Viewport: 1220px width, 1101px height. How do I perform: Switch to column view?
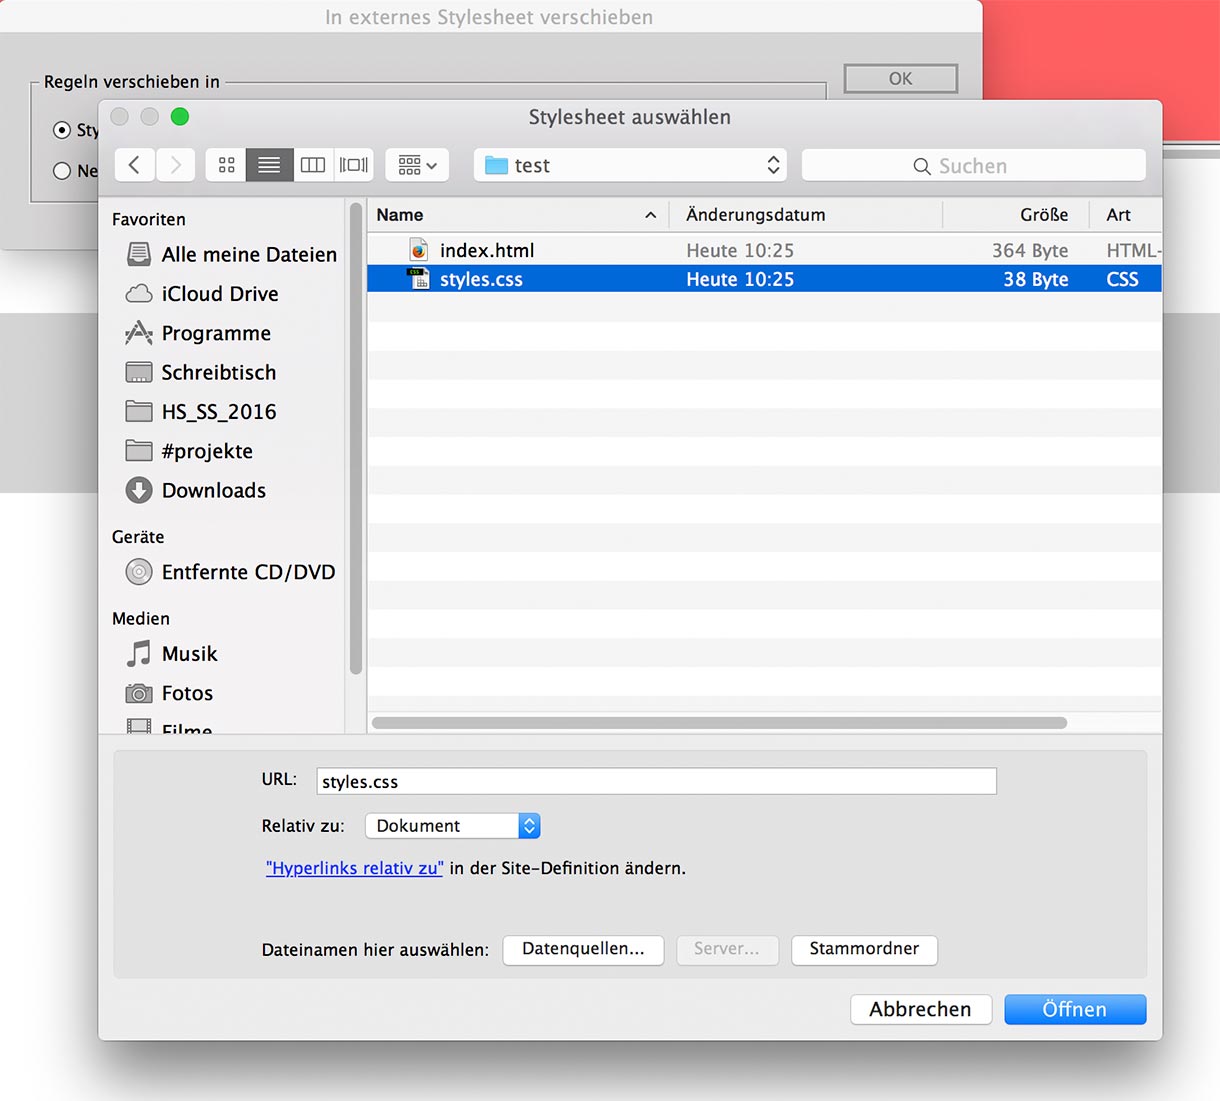[313, 165]
